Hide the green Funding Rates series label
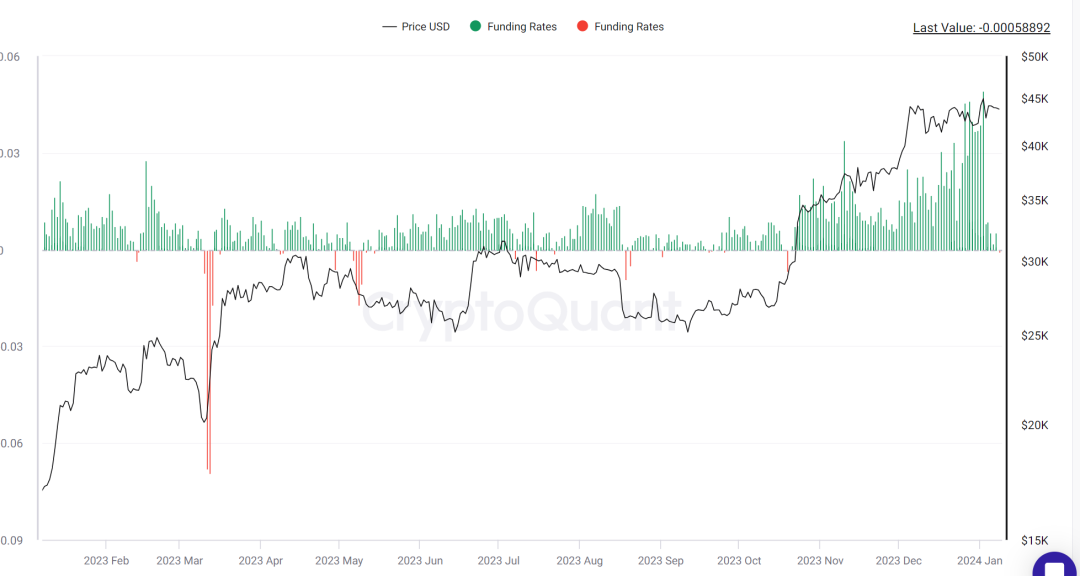This screenshot has height=576, width=1080. [x=521, y=27]
